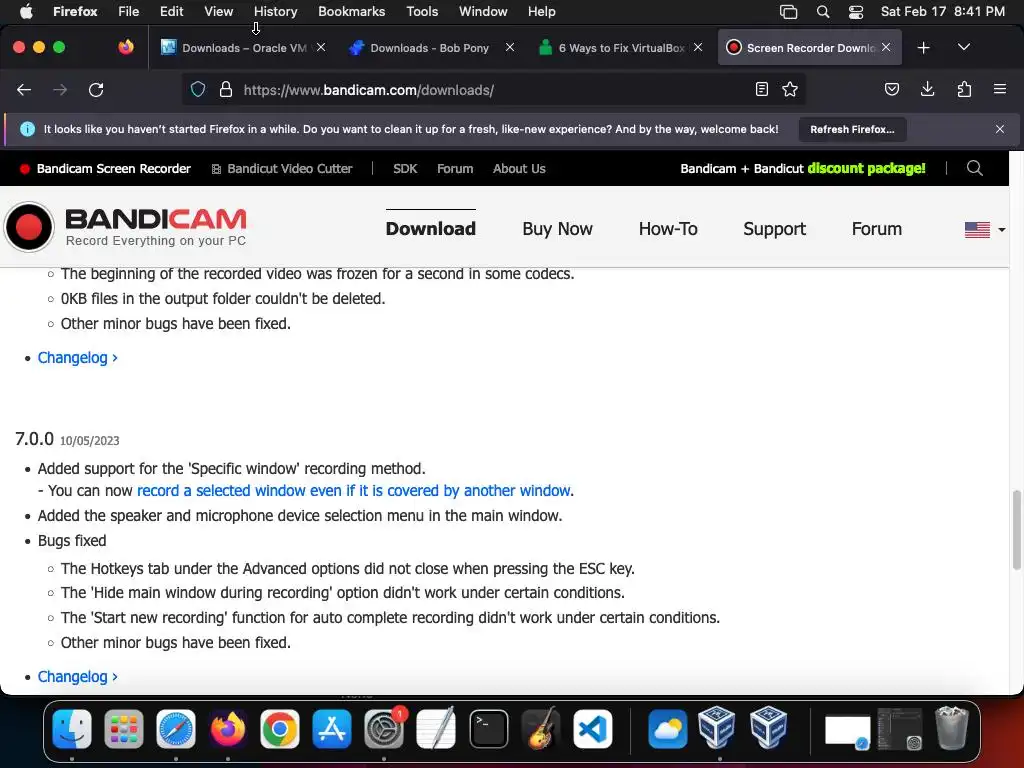Open Control Center in menu bar
This screenshot has width=1024, height=768.
point(856,11)
